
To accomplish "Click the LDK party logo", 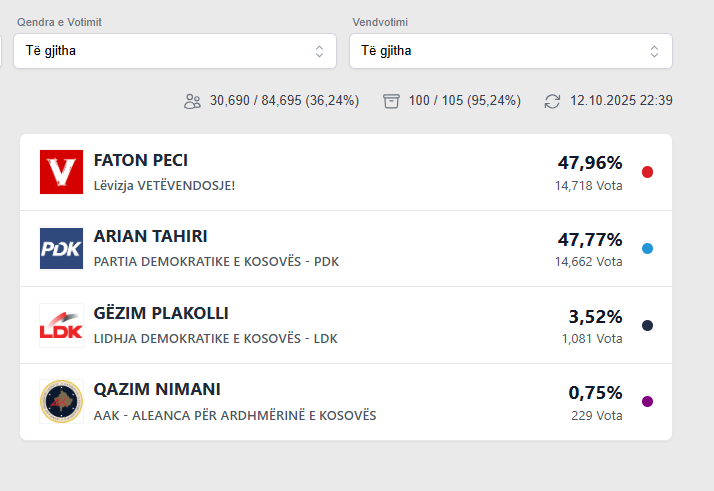I will pyautogui.click(x=61, y=325).
